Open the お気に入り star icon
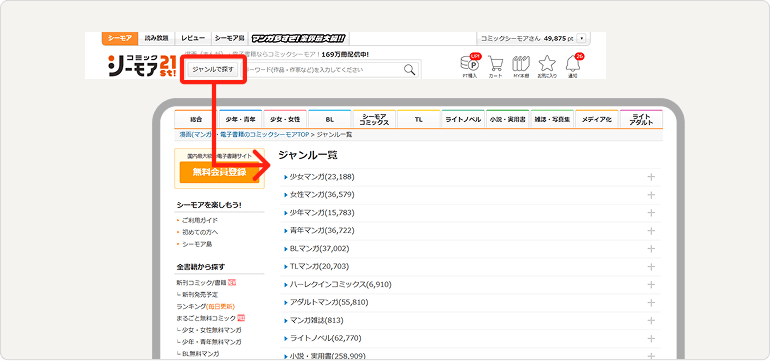Viewport: 770px width, 361px height. click(547, 66)
